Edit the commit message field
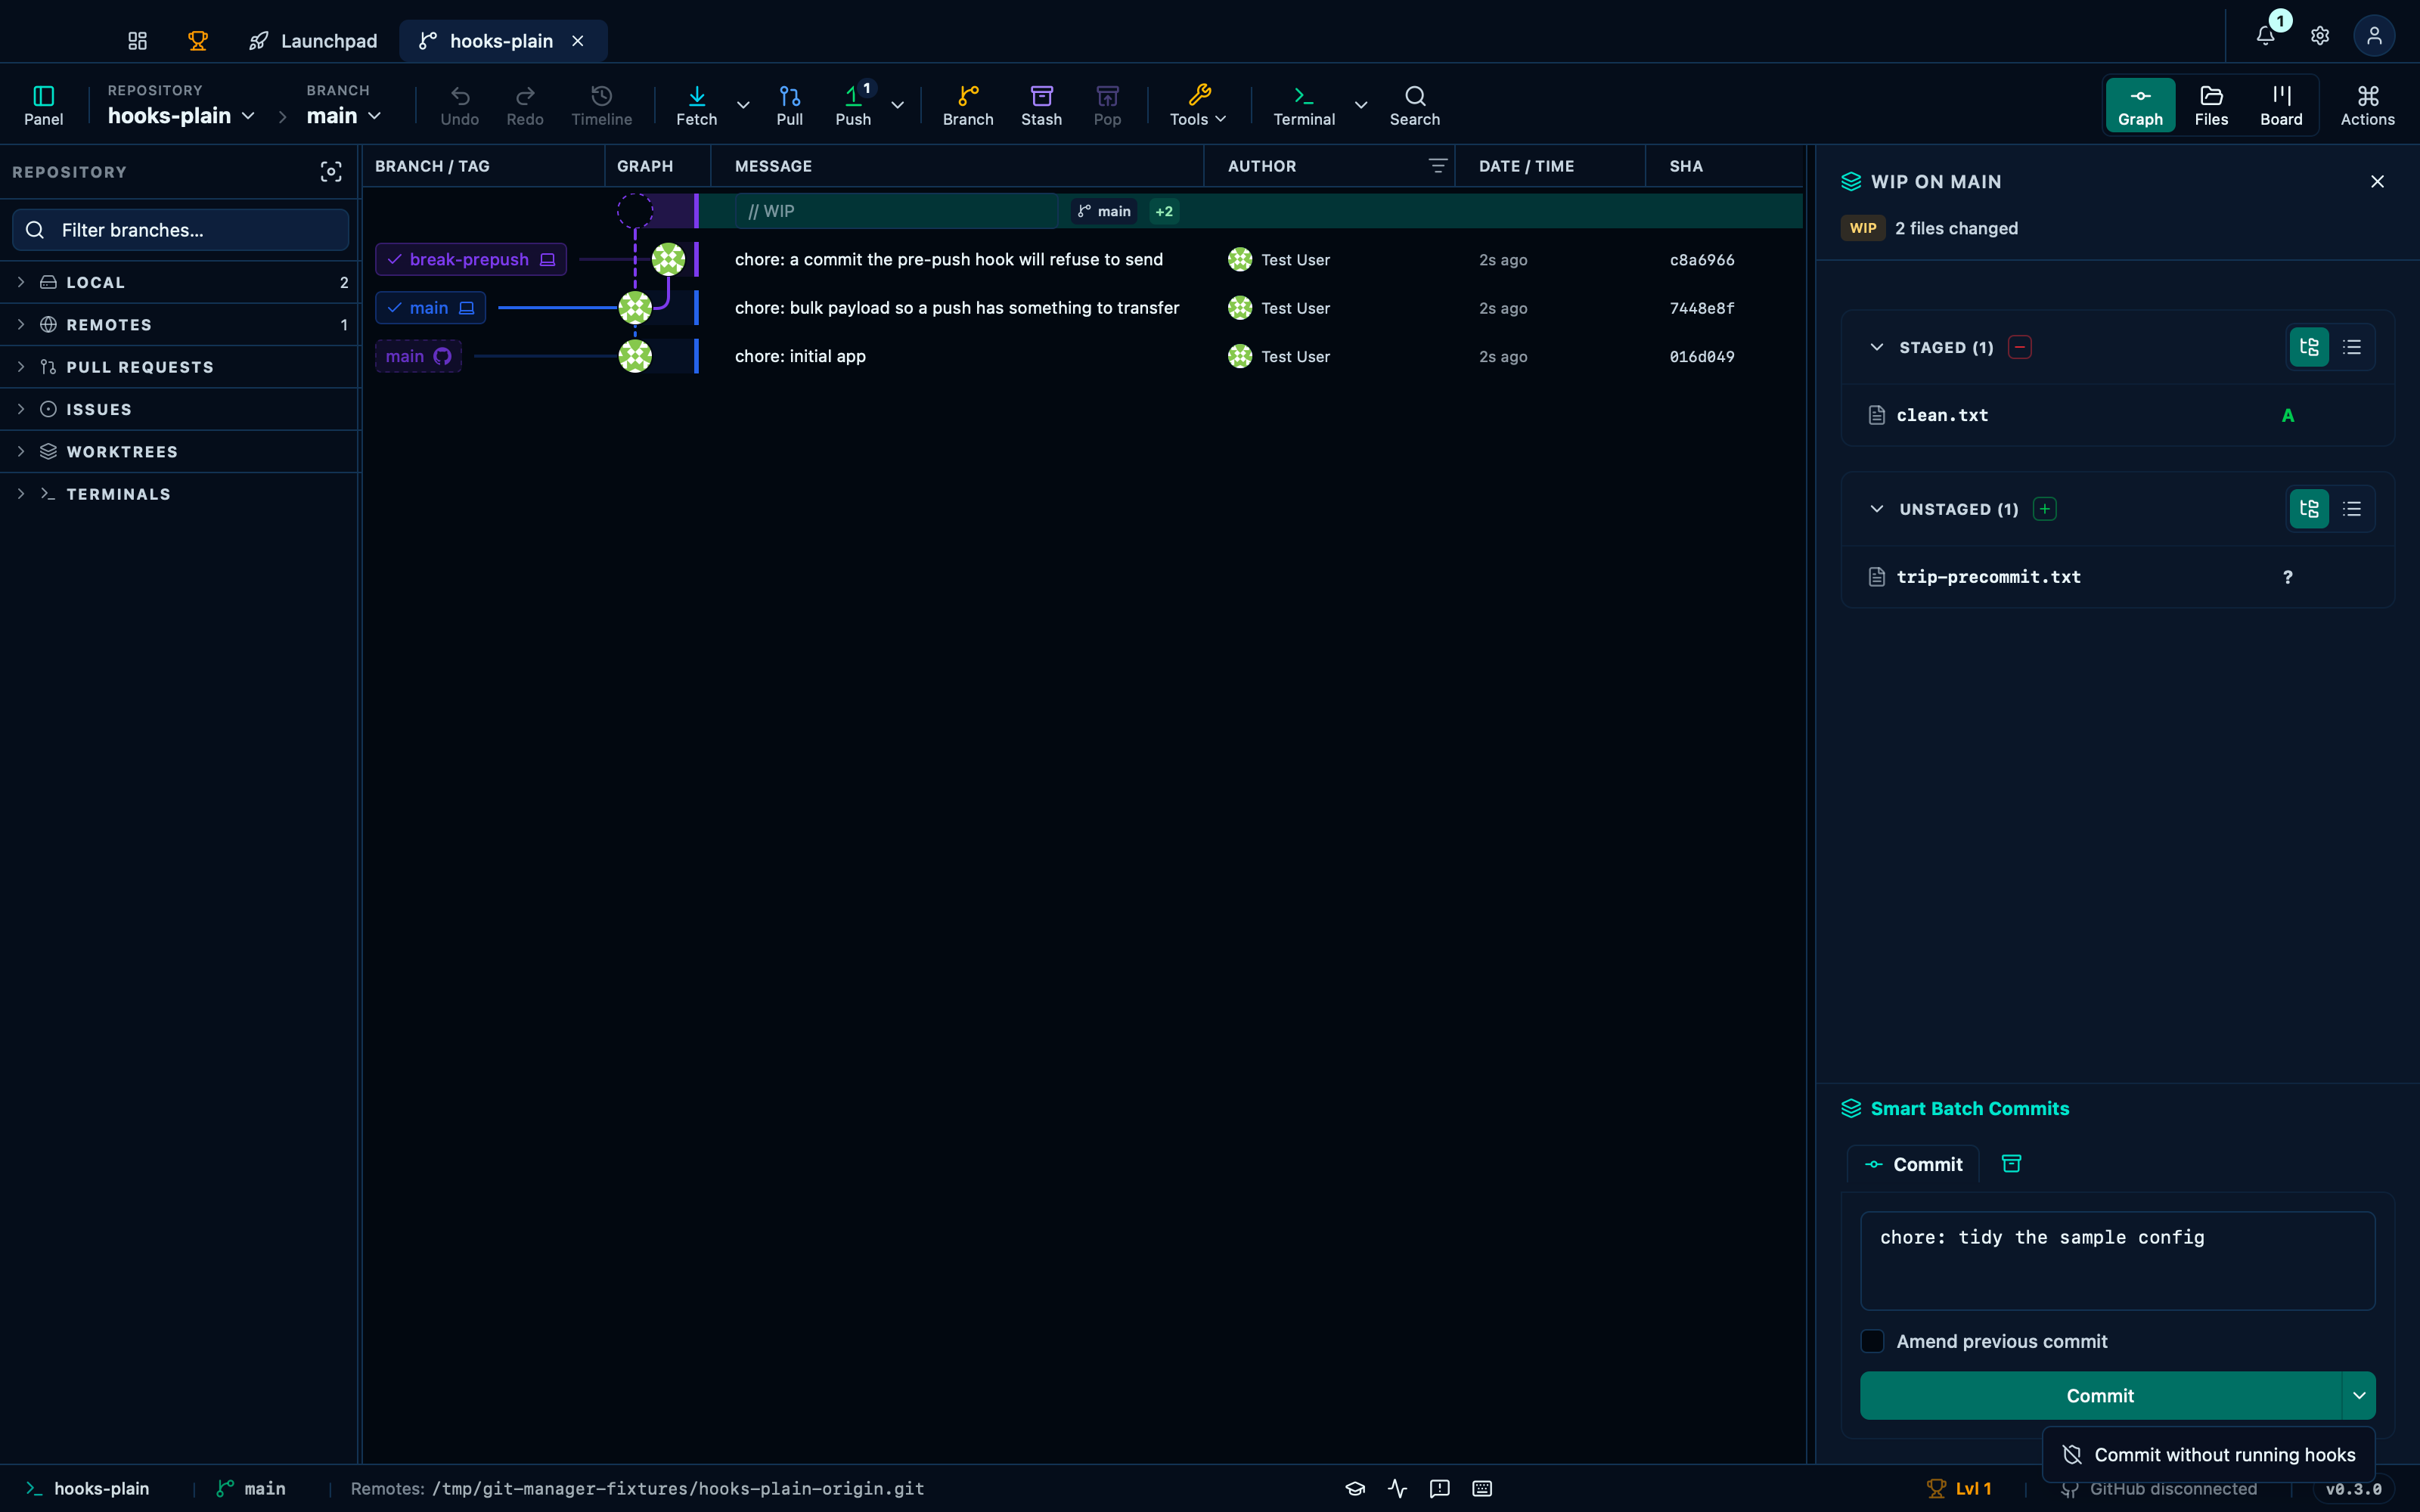 (2117, 1260)
